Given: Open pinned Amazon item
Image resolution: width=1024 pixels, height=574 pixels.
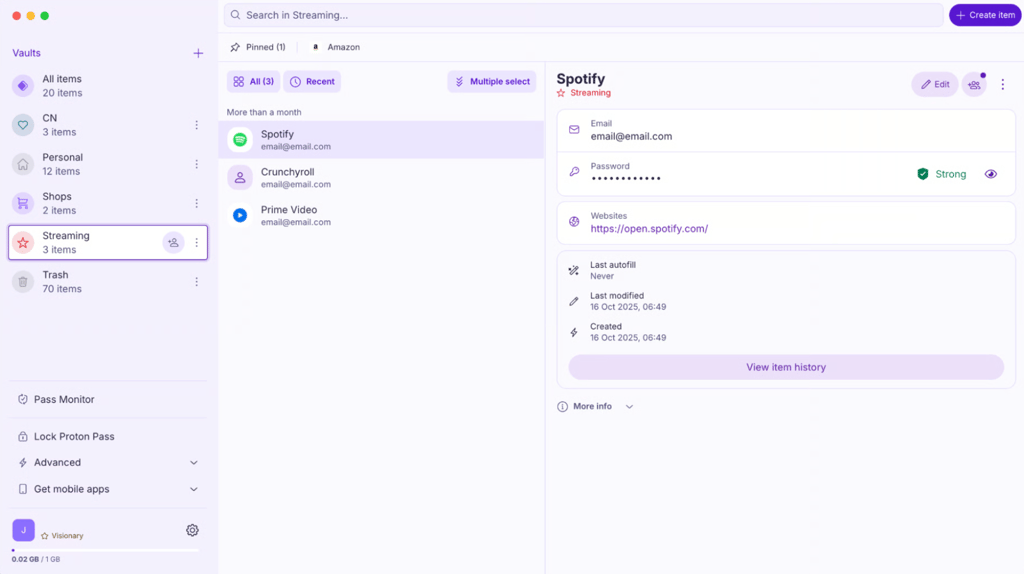Looking at the screenshot, I should (336, 47).
